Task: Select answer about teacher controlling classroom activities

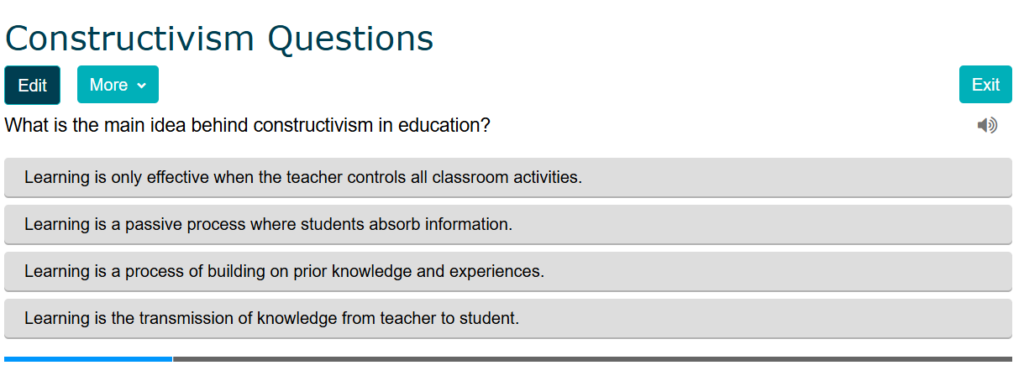Action: pyautogui.click(x=508, y=177)
